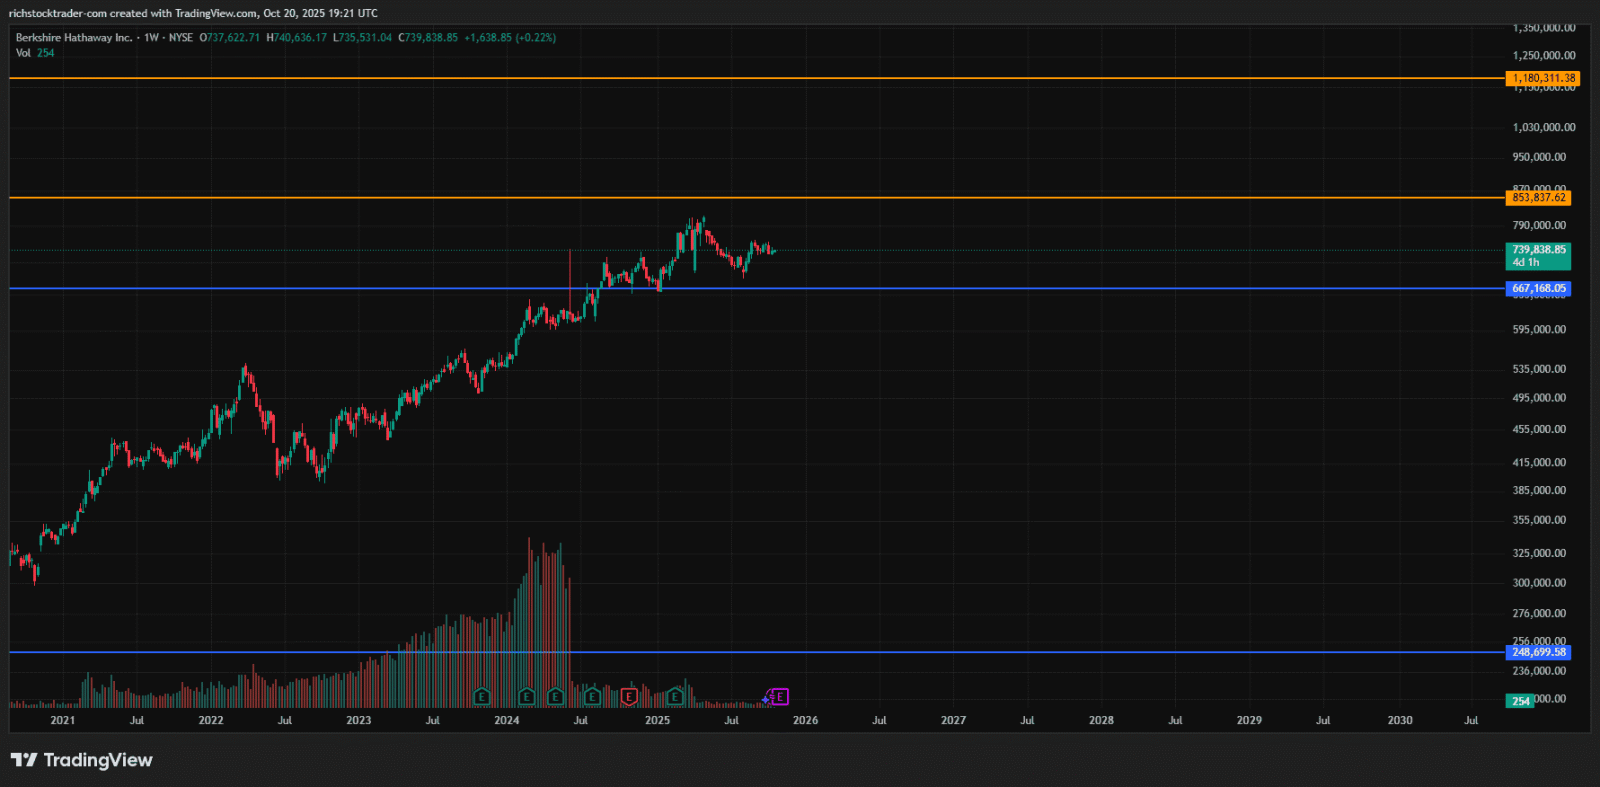This screenshot has width=1600, height=787.
Task: Click the open value O737,622.71
Action: pyautogui.click(x=229, y=38)
